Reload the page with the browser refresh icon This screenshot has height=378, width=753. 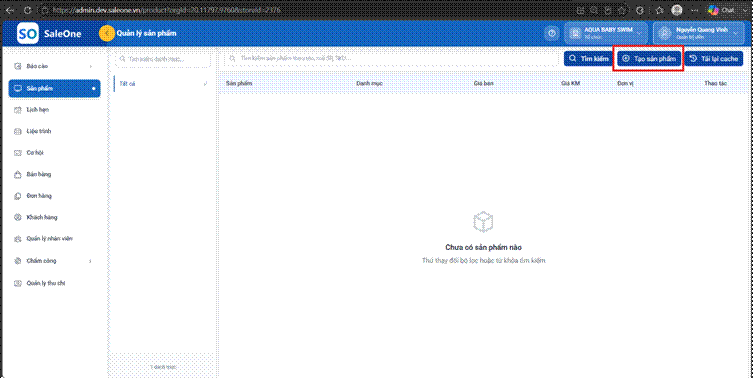pyautogui.click(x=27, y=10)
